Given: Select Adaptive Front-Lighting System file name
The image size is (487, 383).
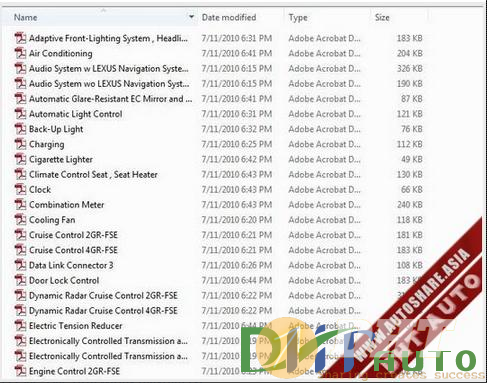Looking at the screenshot, I should pos(108,39).
